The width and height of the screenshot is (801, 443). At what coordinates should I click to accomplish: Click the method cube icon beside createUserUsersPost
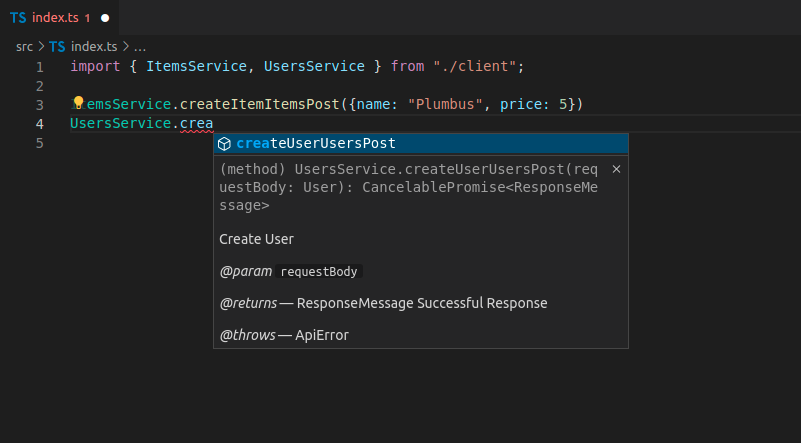225,144
